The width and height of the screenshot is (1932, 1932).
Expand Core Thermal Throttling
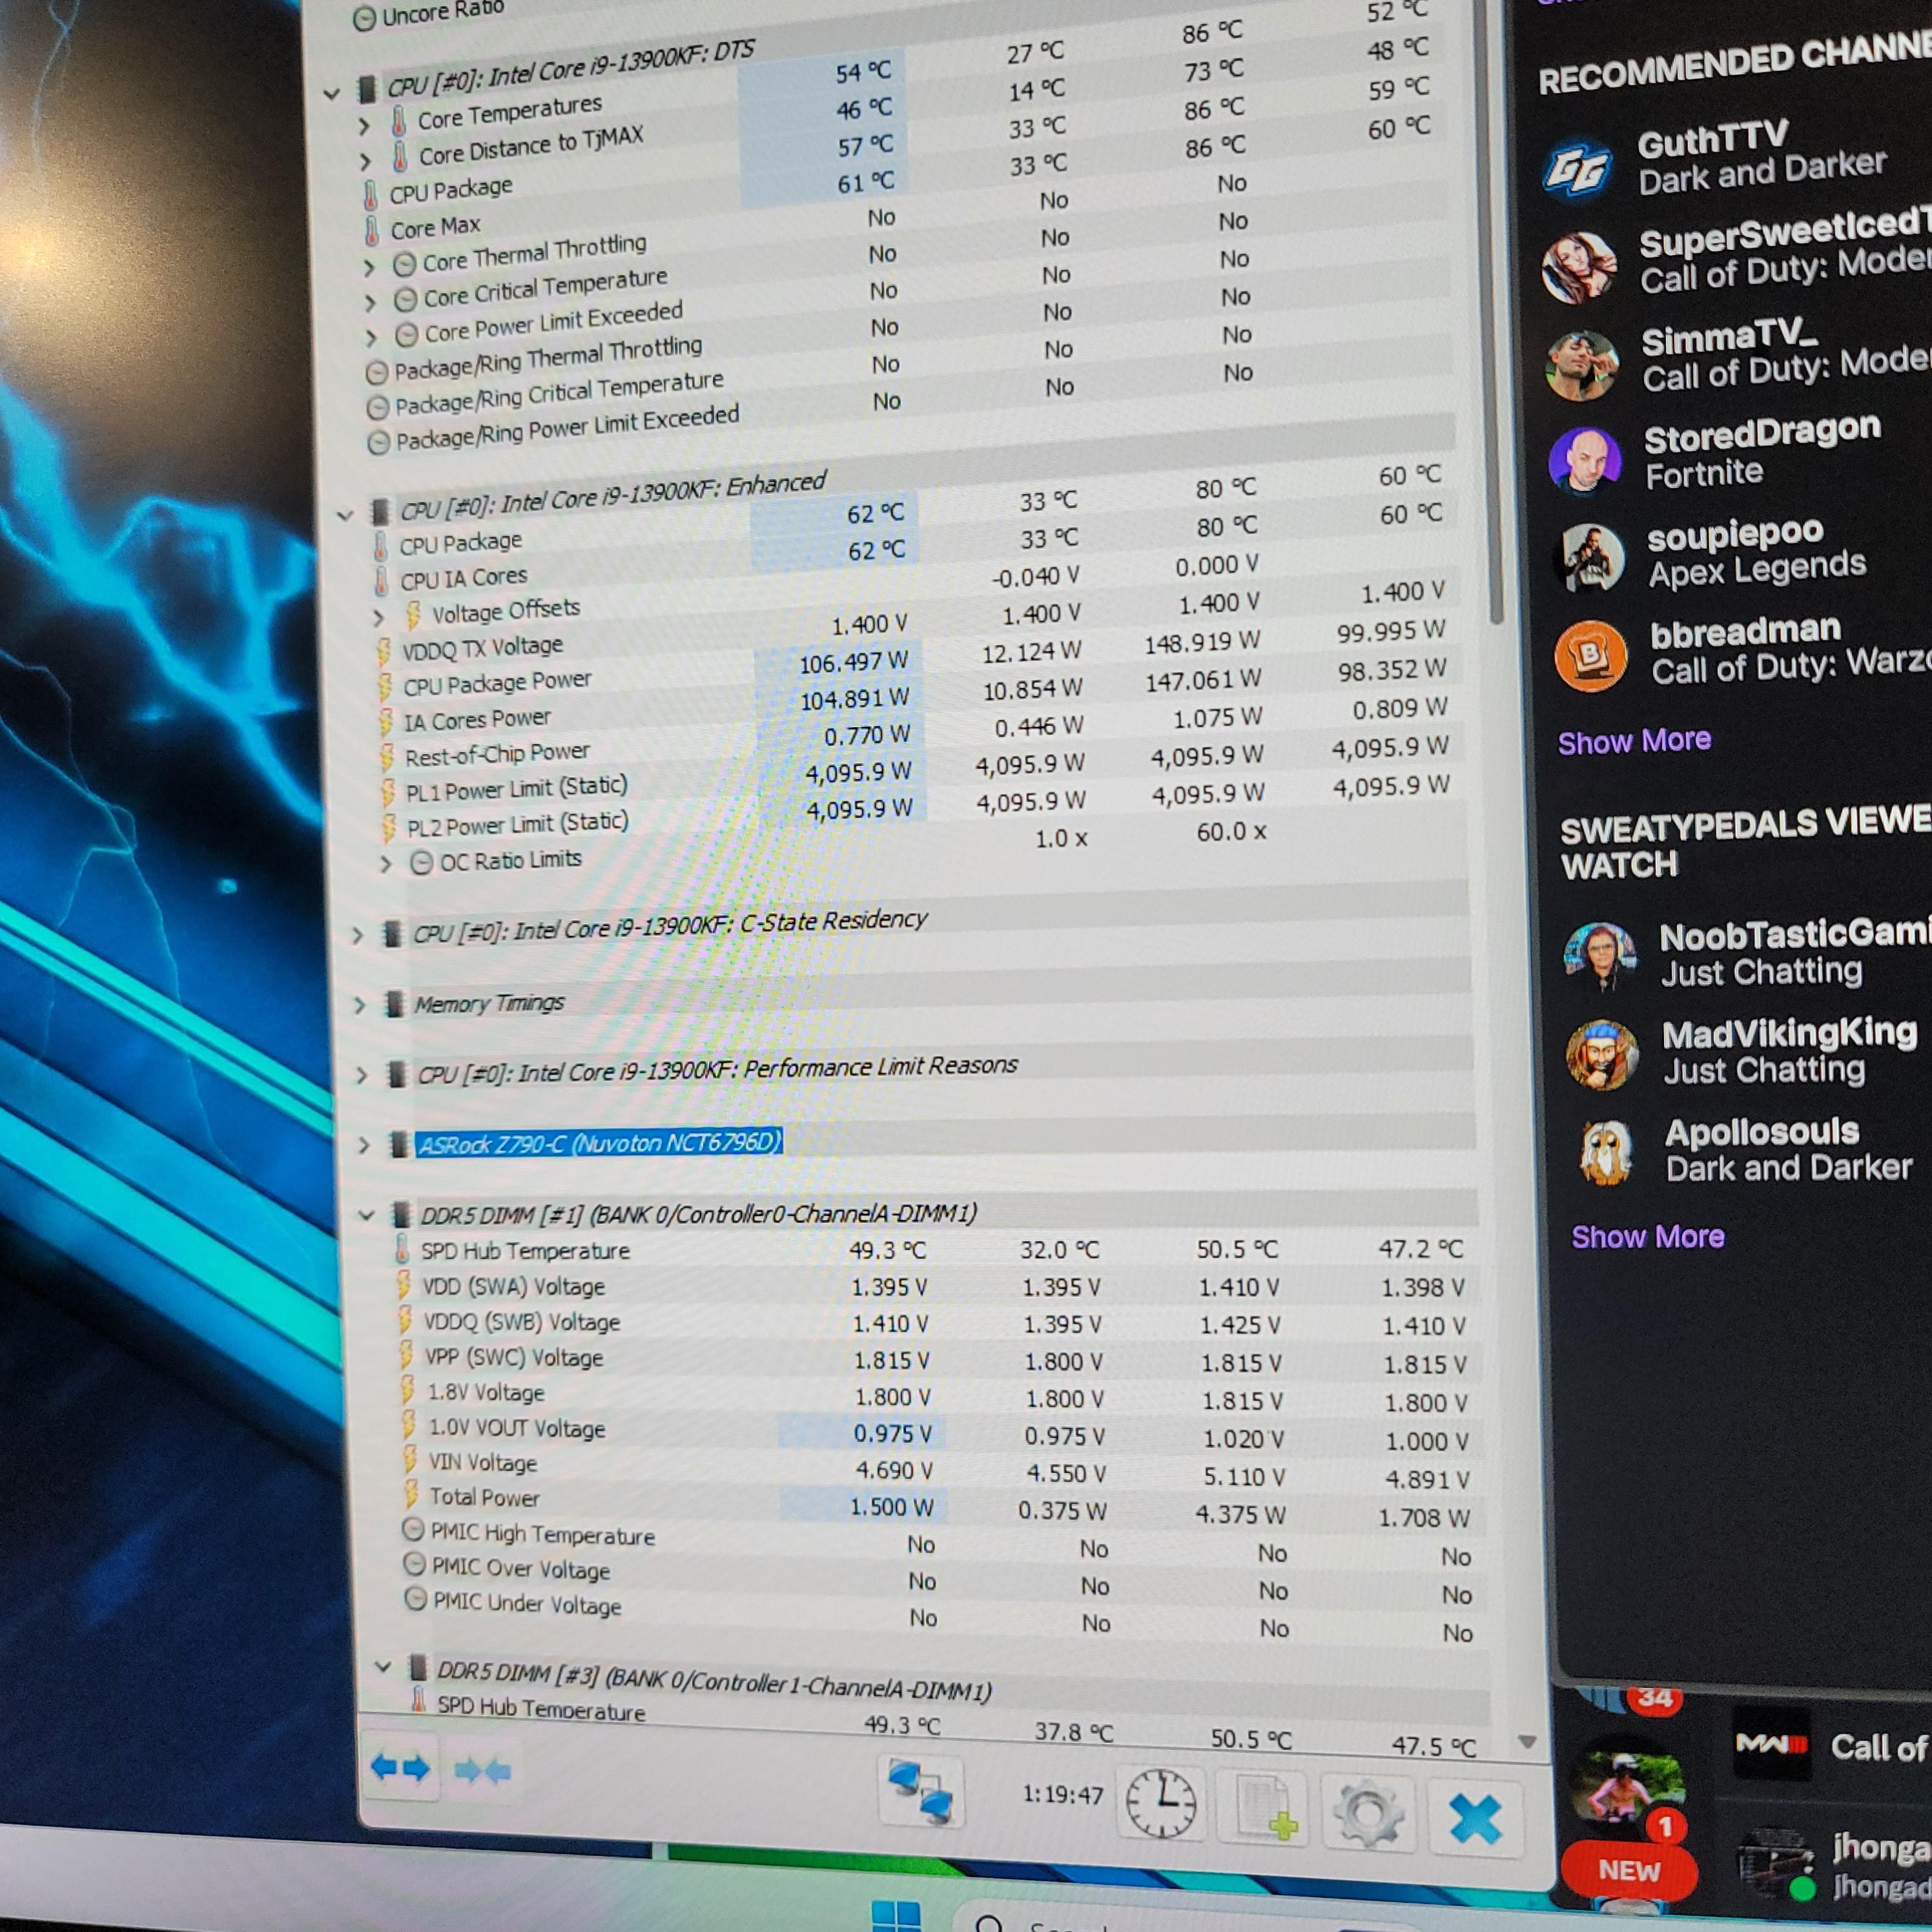point(369,268)
